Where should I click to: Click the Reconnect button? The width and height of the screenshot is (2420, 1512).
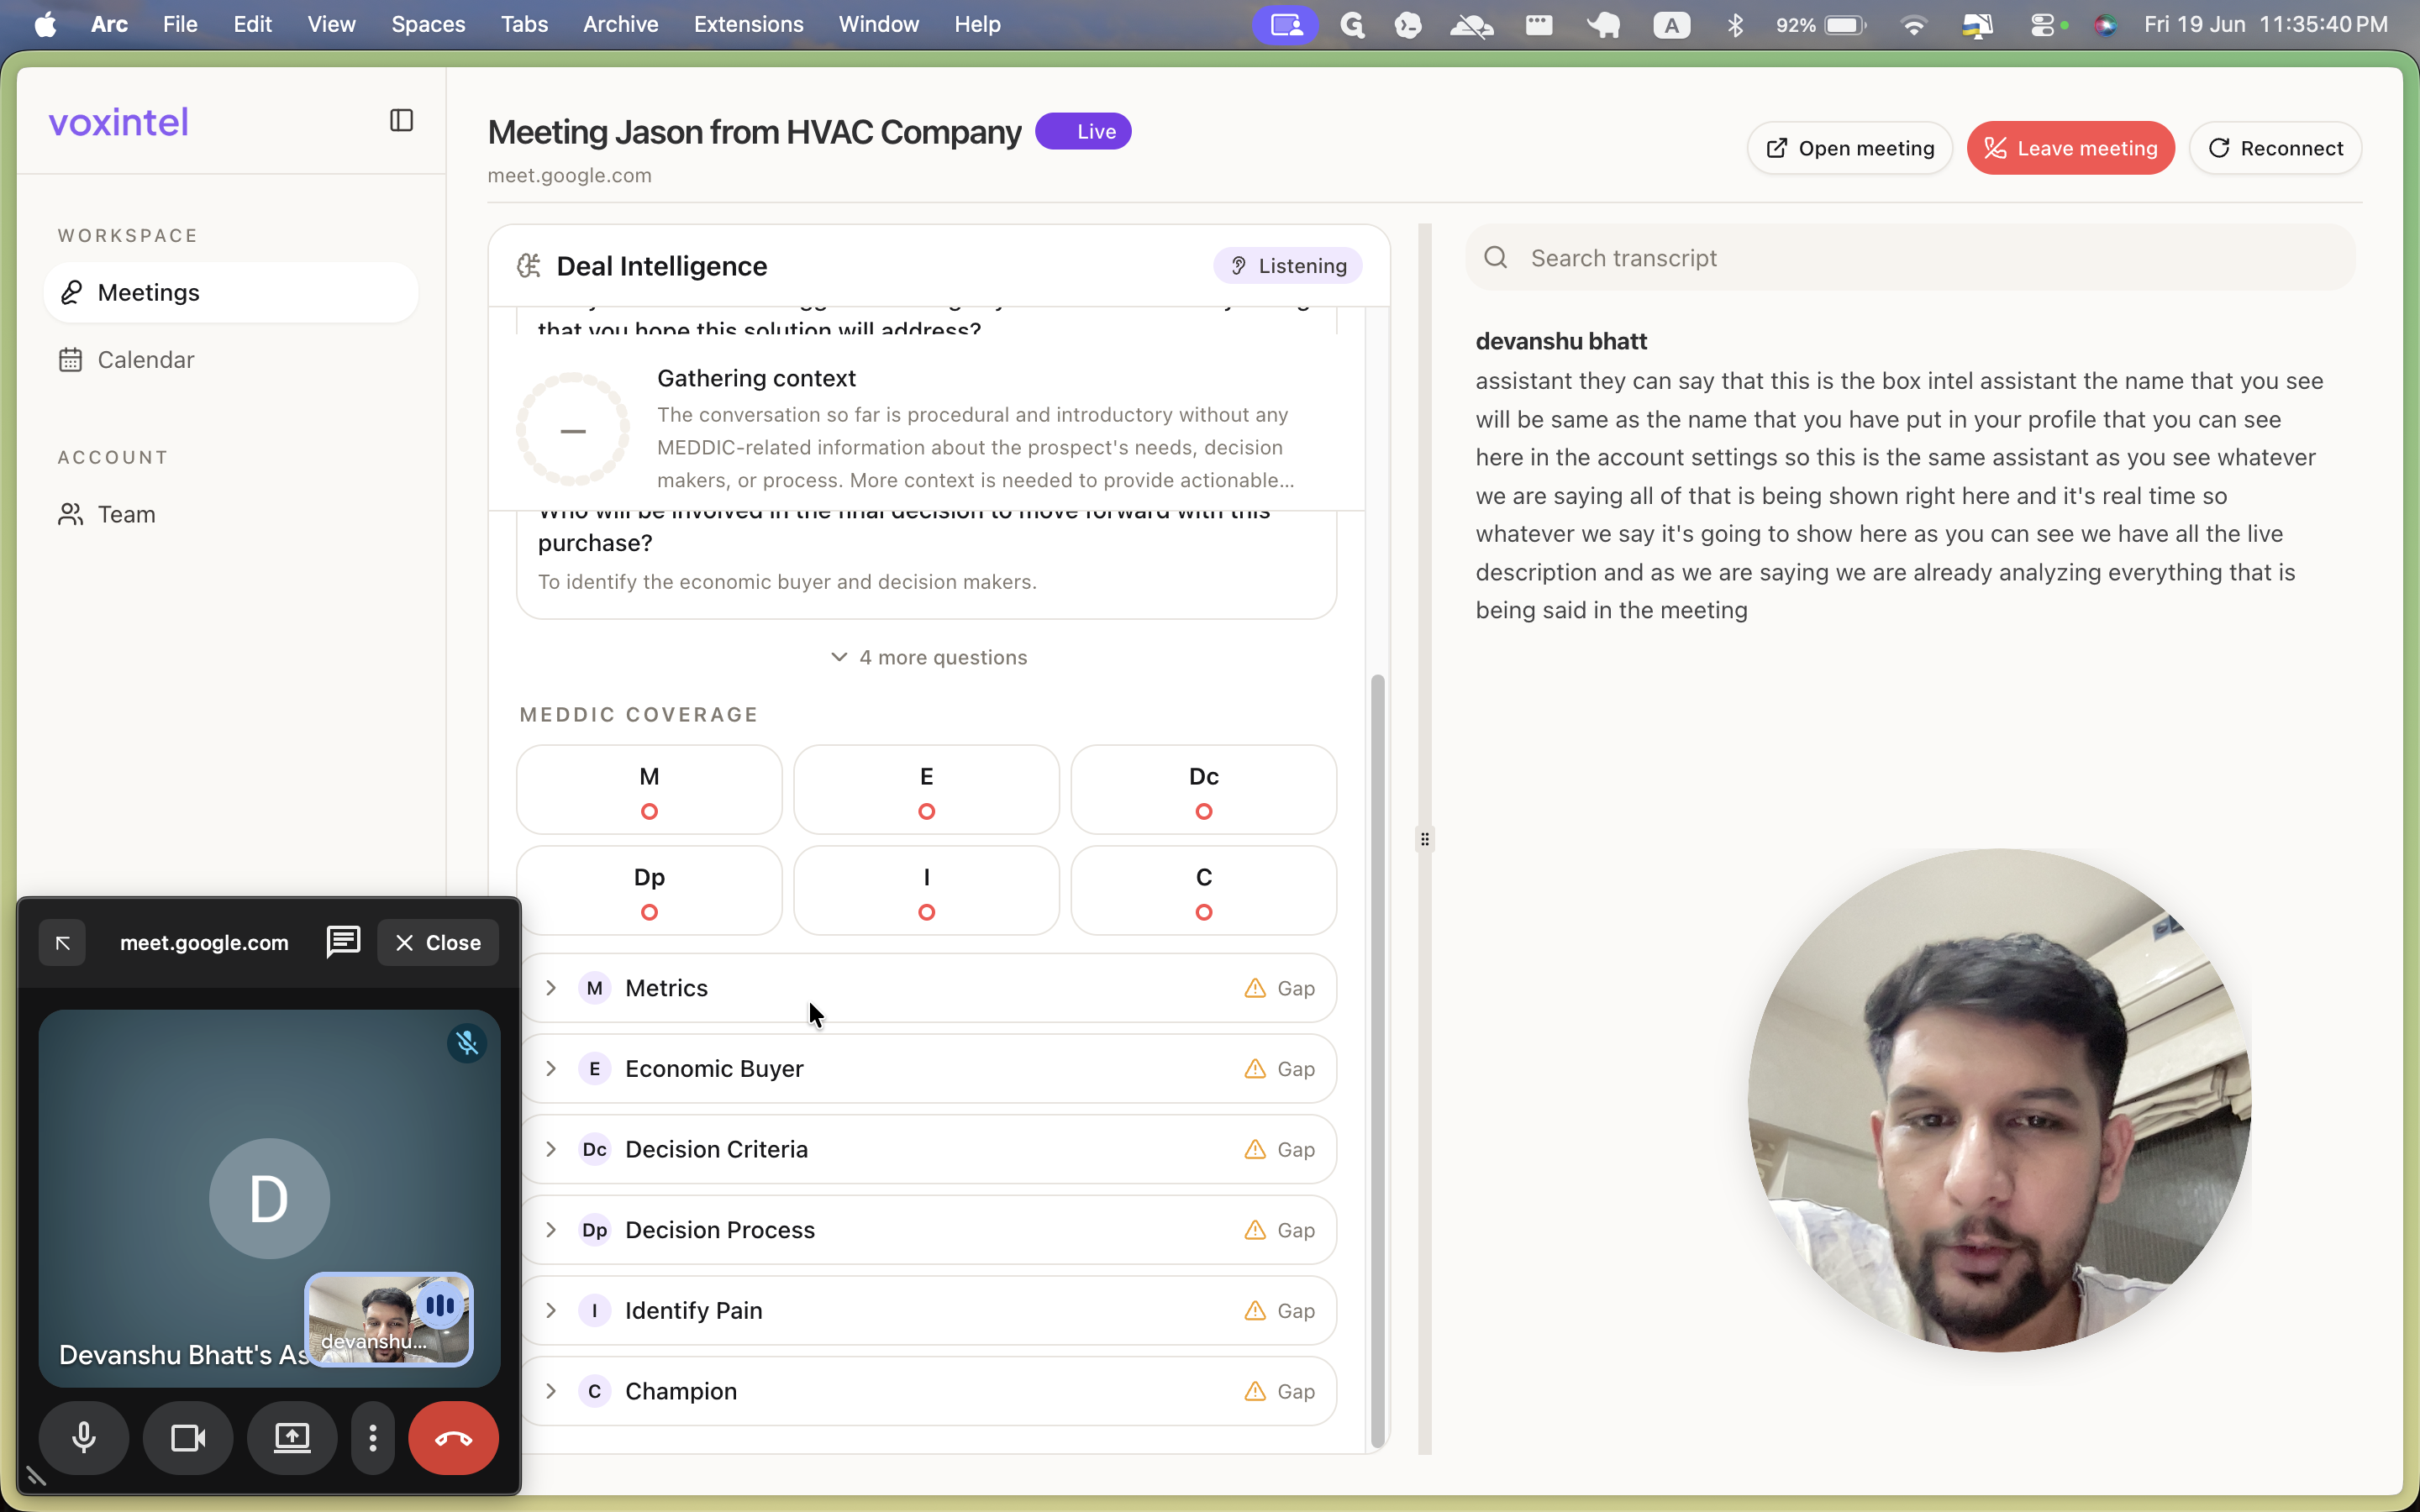2275,148
